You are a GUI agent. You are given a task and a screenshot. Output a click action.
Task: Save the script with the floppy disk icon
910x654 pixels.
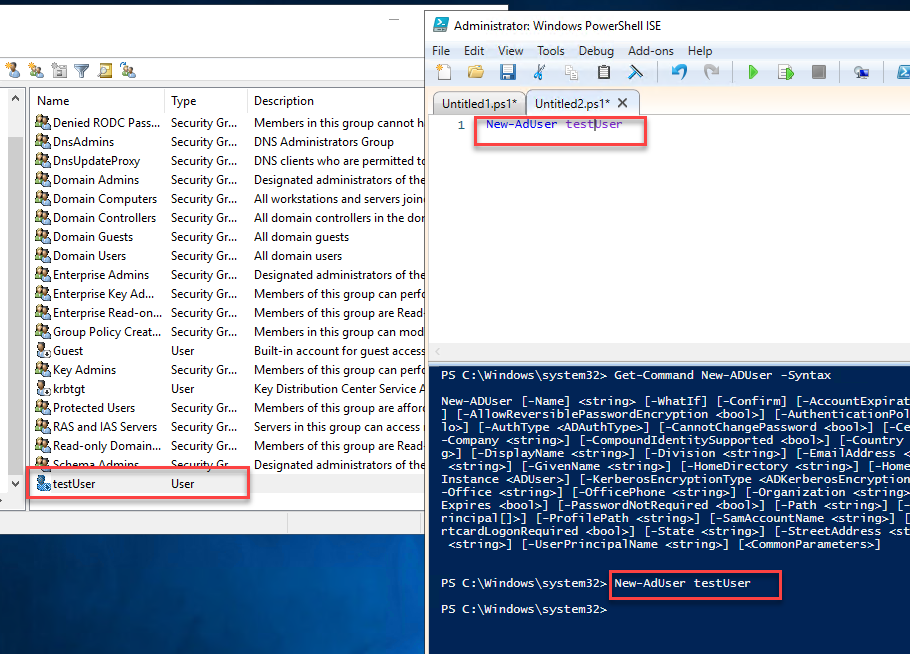[507, 72]
